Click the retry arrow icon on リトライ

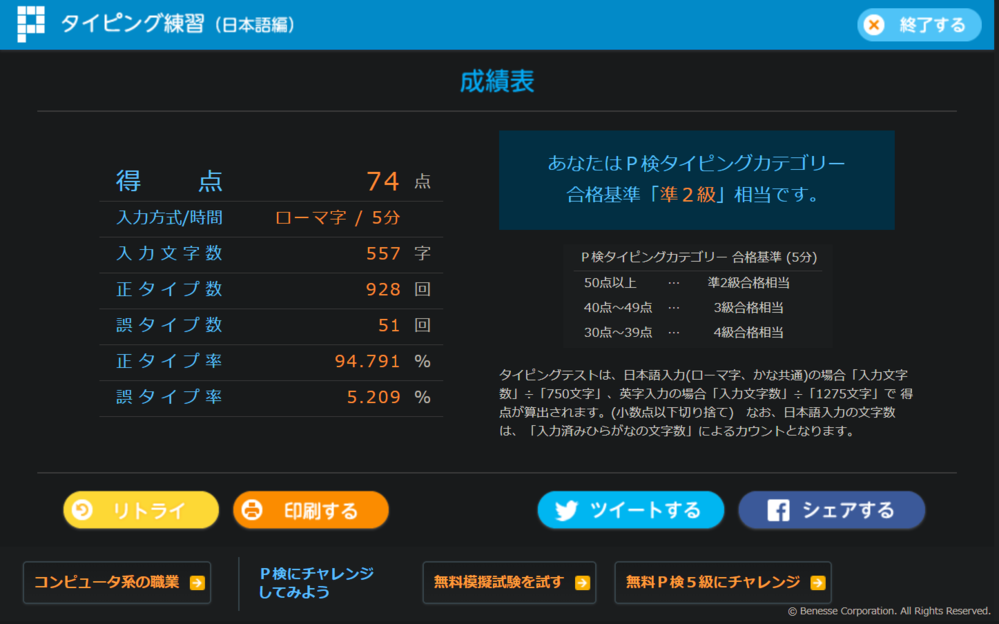83,510
